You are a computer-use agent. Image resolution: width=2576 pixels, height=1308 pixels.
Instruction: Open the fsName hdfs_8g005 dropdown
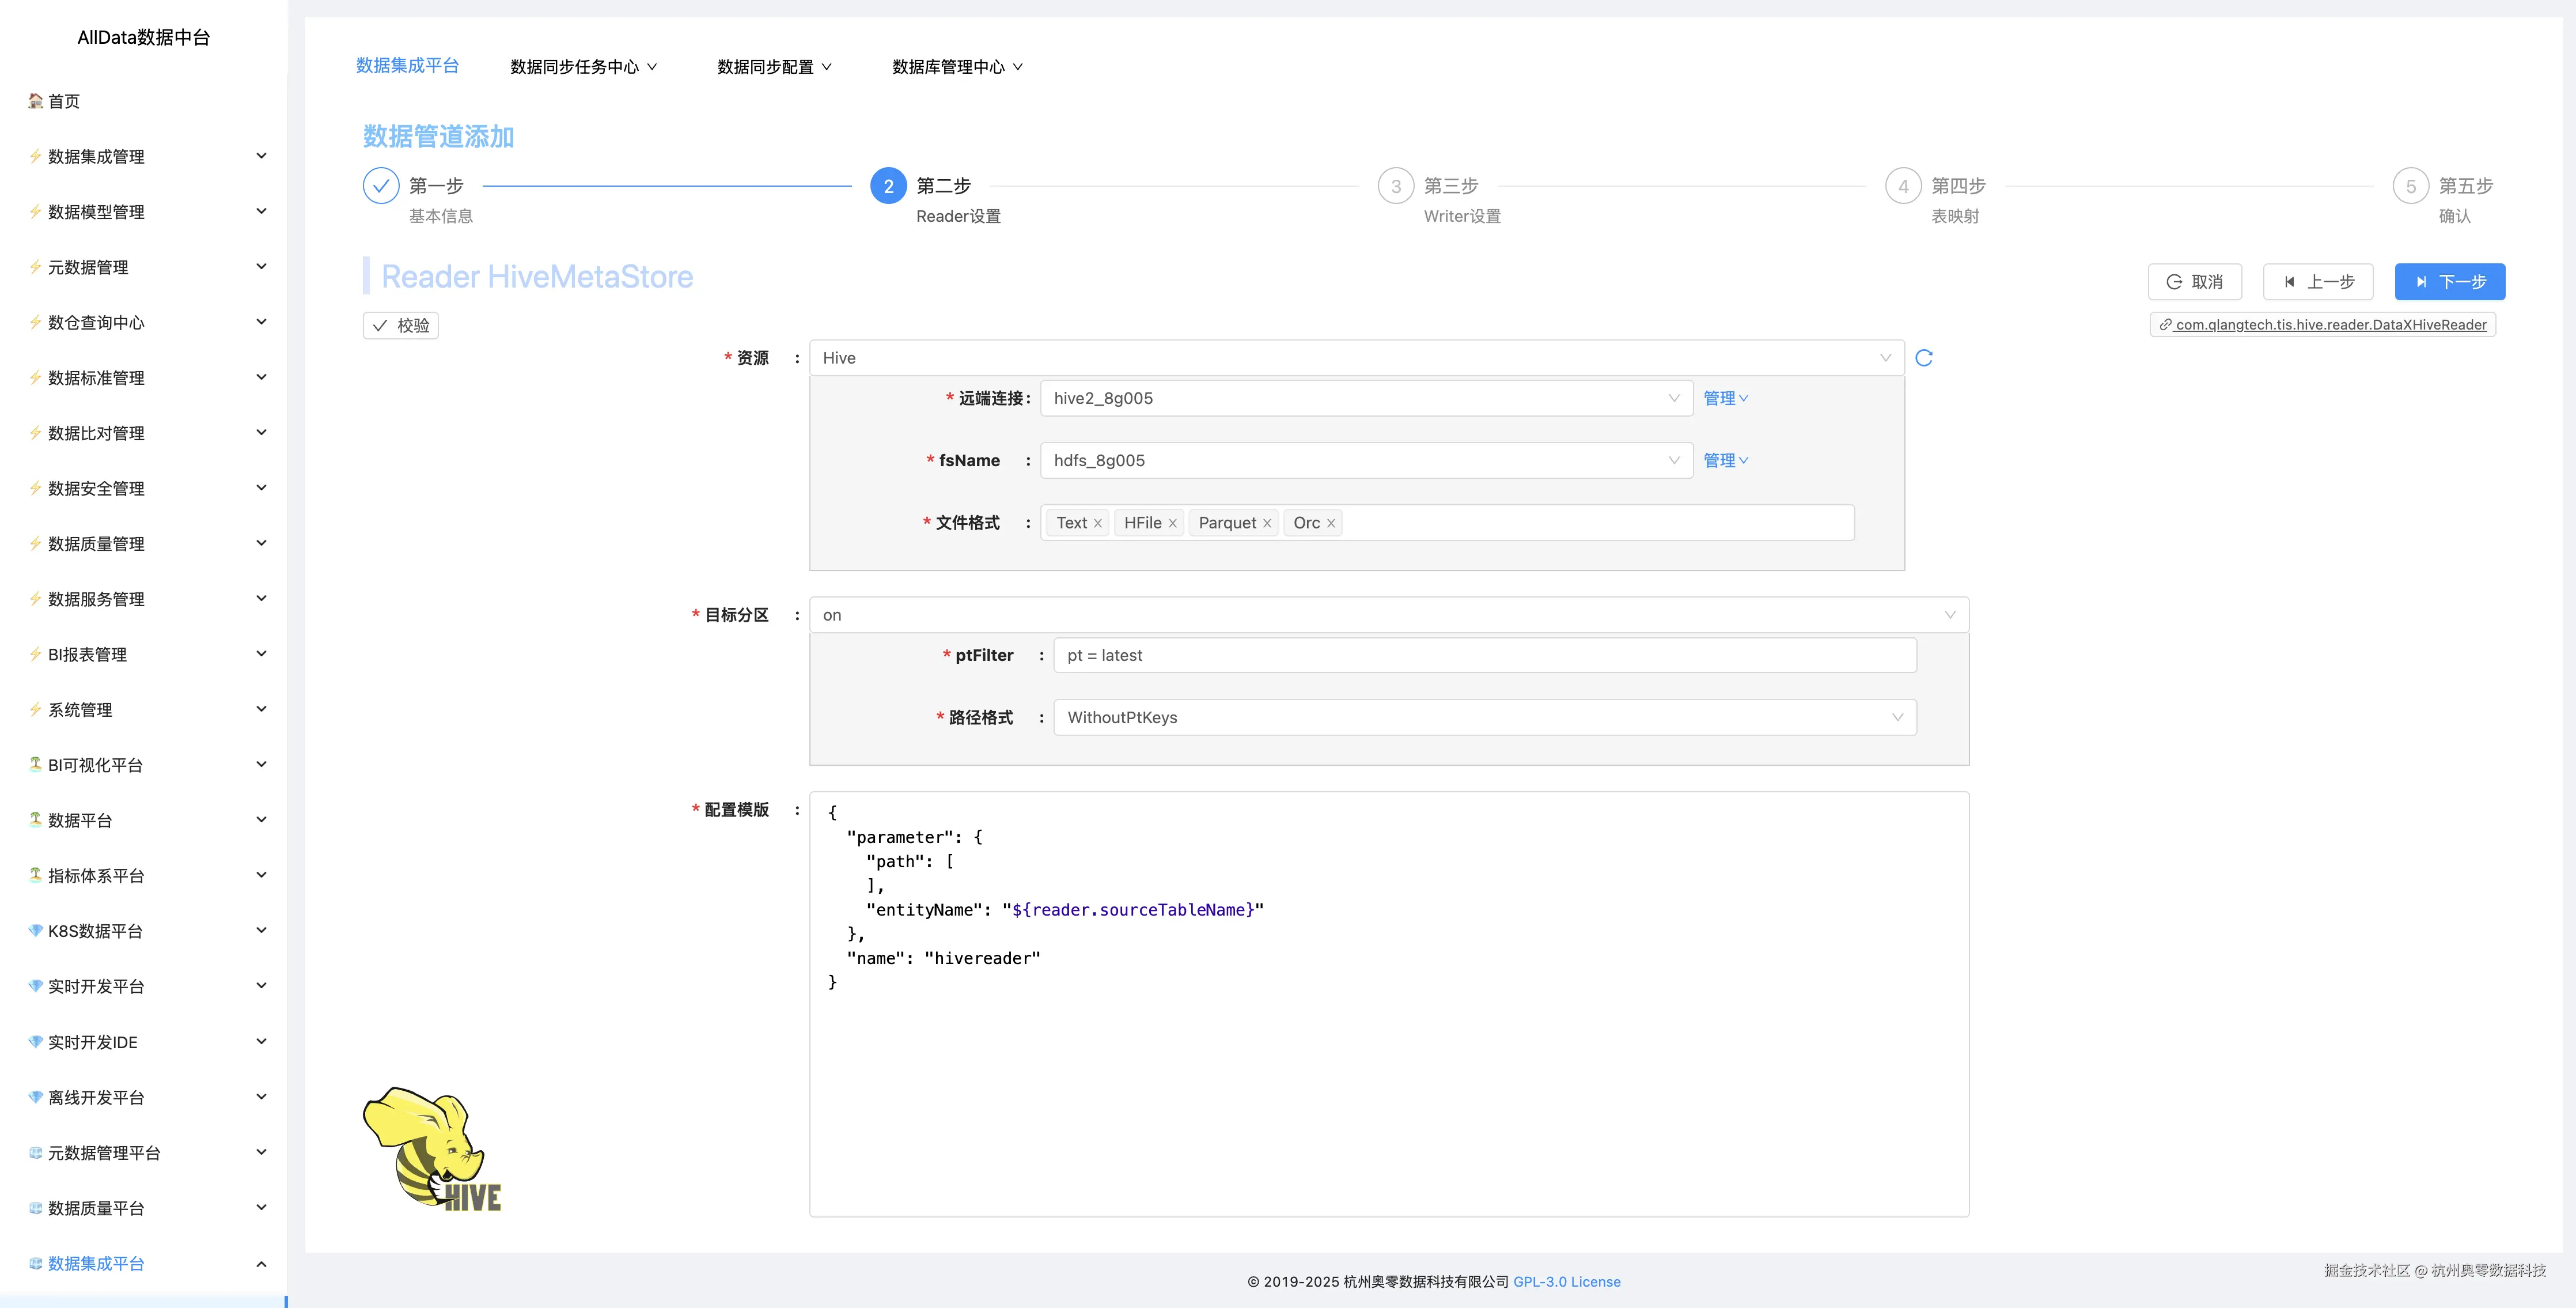pos(1365,461)
